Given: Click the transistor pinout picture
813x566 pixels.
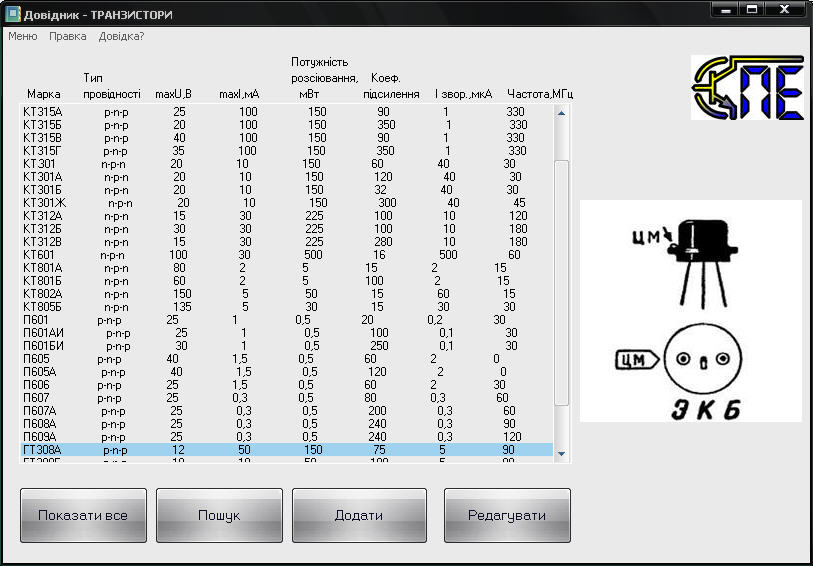Looking at the screenshot, I should click(691, 310).
